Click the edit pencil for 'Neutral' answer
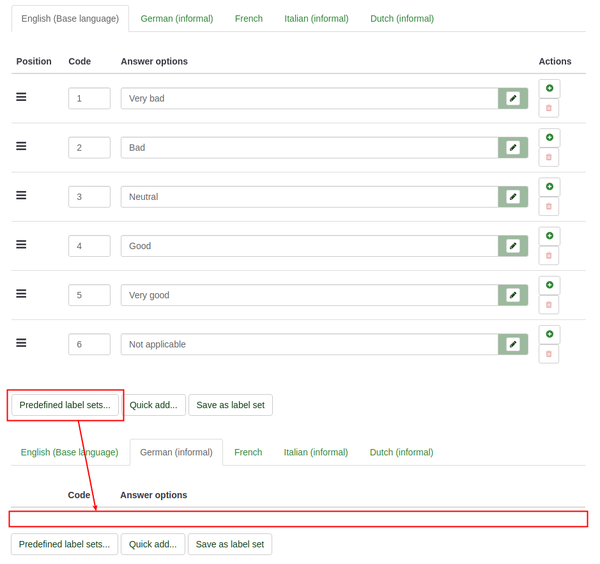Viewport: 600px width, 564px height. pyautogui.click(x=513, y=197)
